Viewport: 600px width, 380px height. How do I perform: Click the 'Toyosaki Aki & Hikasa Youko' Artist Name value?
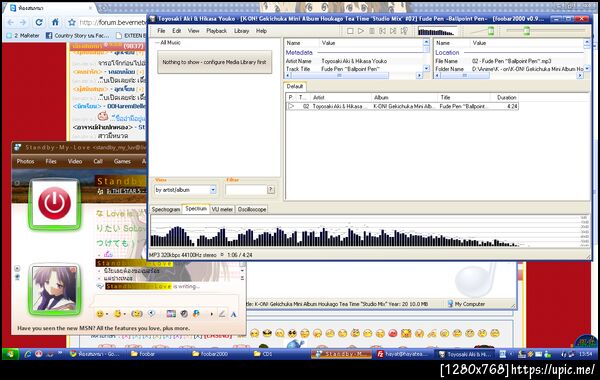pyautogui.click(x=354, y=61)
